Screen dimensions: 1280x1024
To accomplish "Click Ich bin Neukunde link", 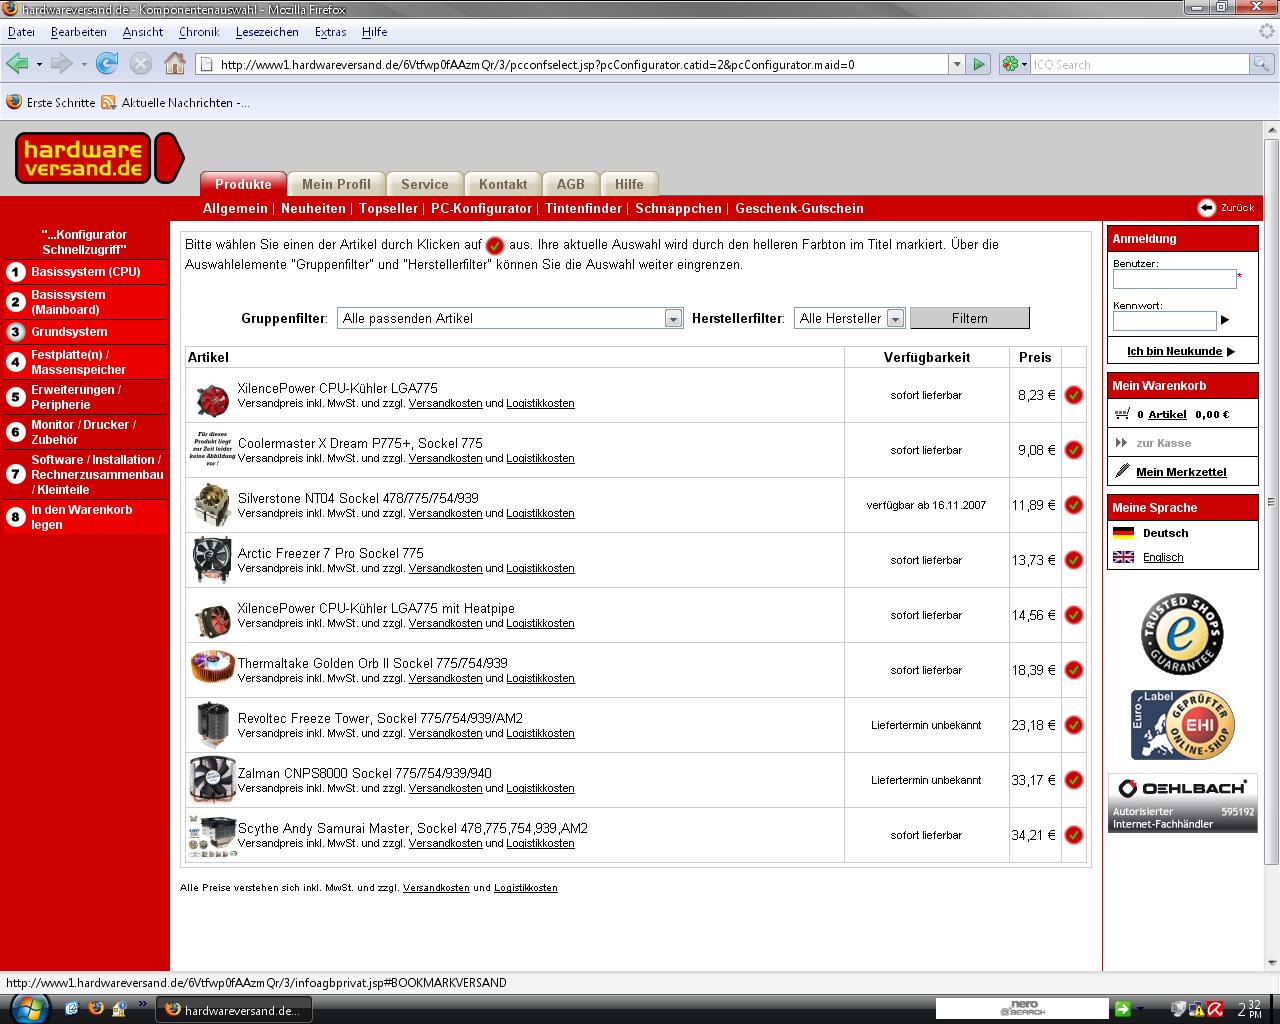I will [x=1174, y=351].
